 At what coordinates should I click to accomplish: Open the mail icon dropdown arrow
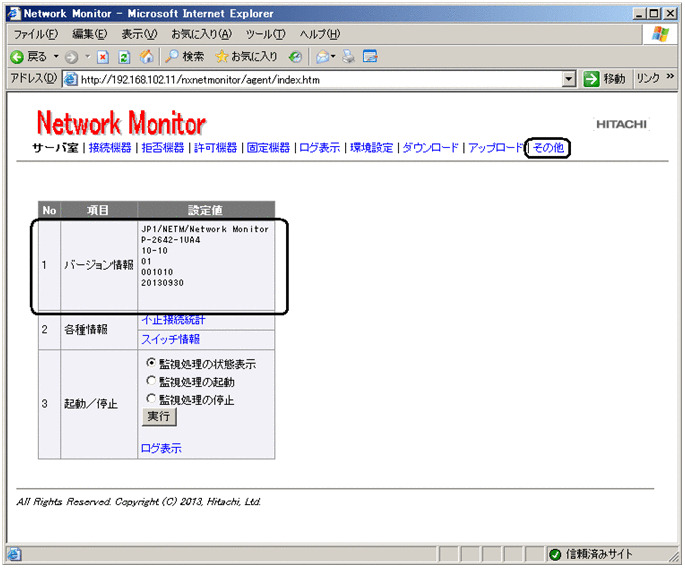[333, 56]
